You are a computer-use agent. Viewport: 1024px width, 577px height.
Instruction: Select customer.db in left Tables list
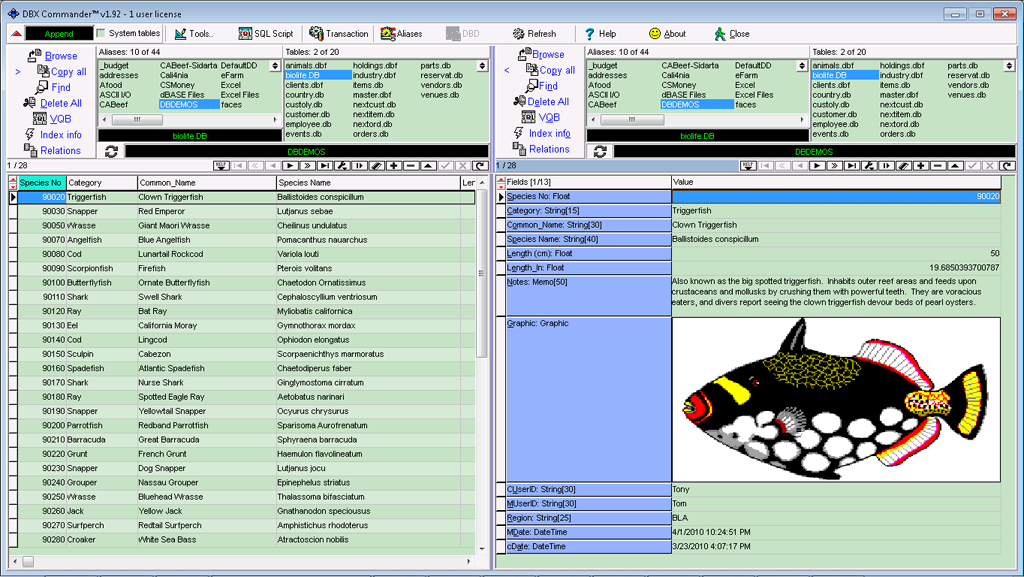point(302,114)
